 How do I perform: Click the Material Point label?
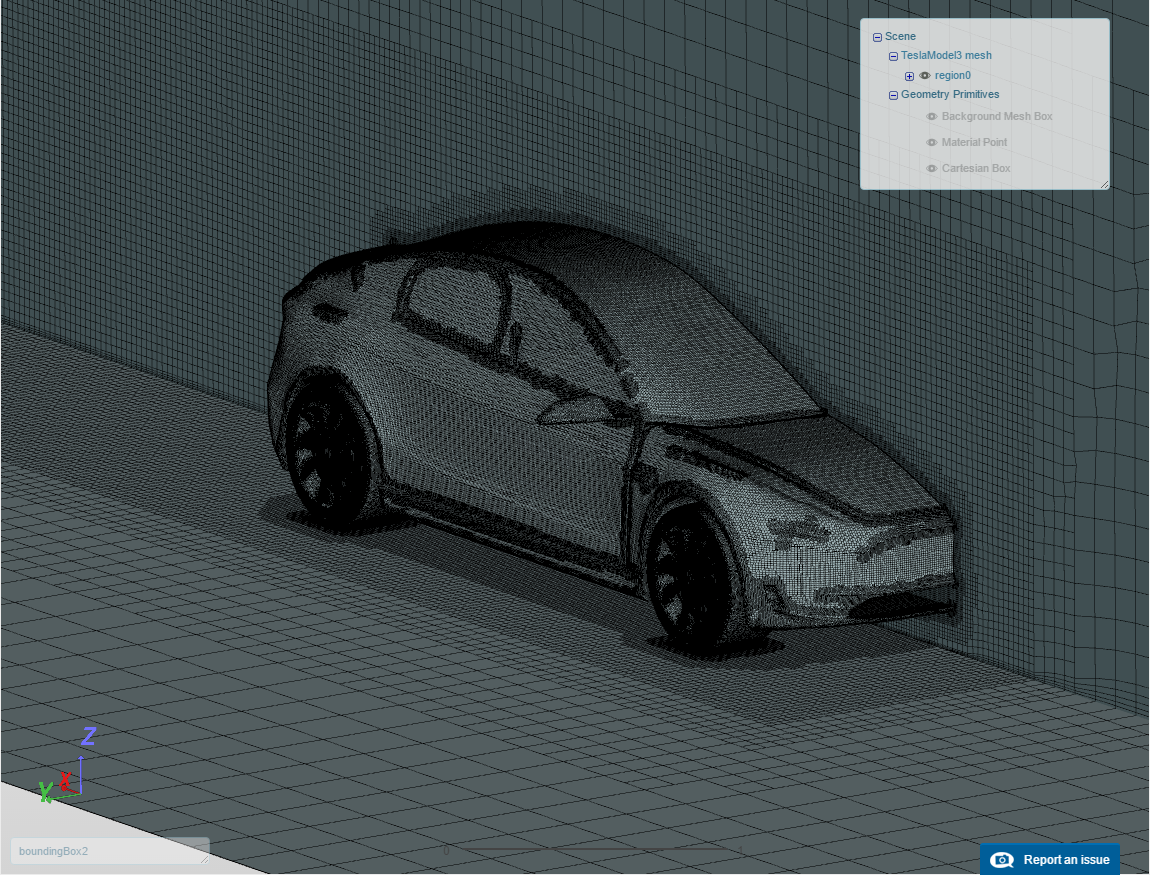[x=974, y=142]
